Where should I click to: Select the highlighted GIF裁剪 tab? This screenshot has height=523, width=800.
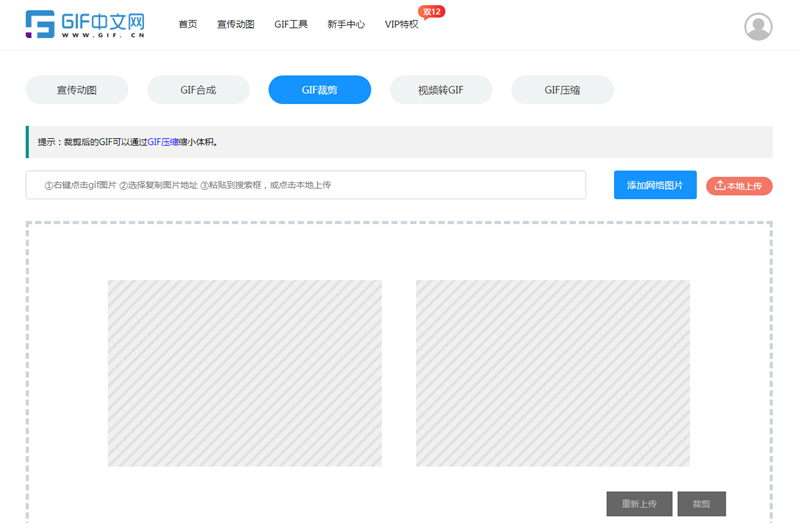(x=319, y=90)
